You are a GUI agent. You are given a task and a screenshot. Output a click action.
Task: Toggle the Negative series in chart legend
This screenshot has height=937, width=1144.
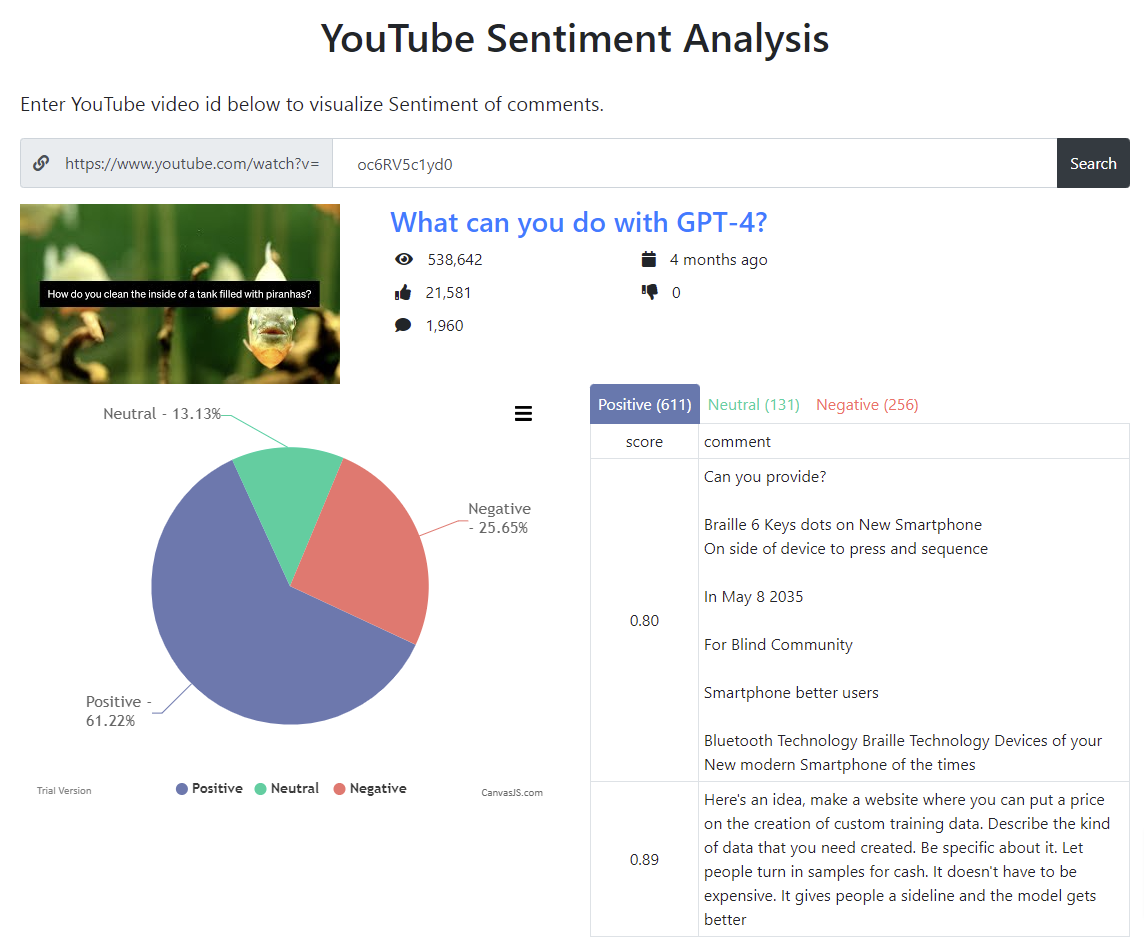tap(370, 788)
